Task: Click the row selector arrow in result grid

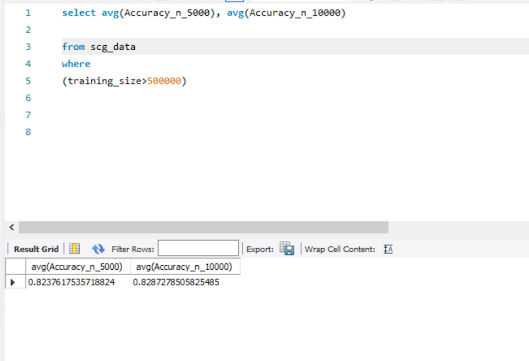Action: tap(13, 282)
